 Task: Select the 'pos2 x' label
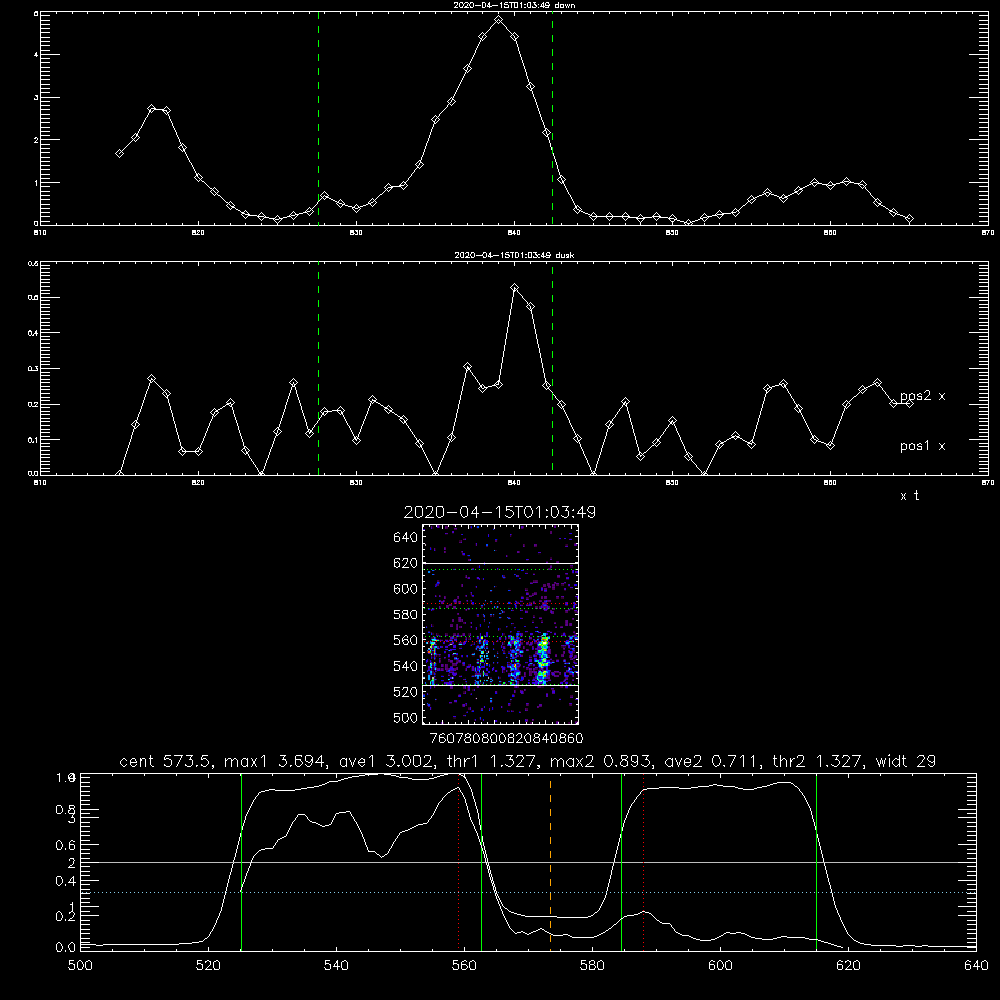click(x=923, y=396)
